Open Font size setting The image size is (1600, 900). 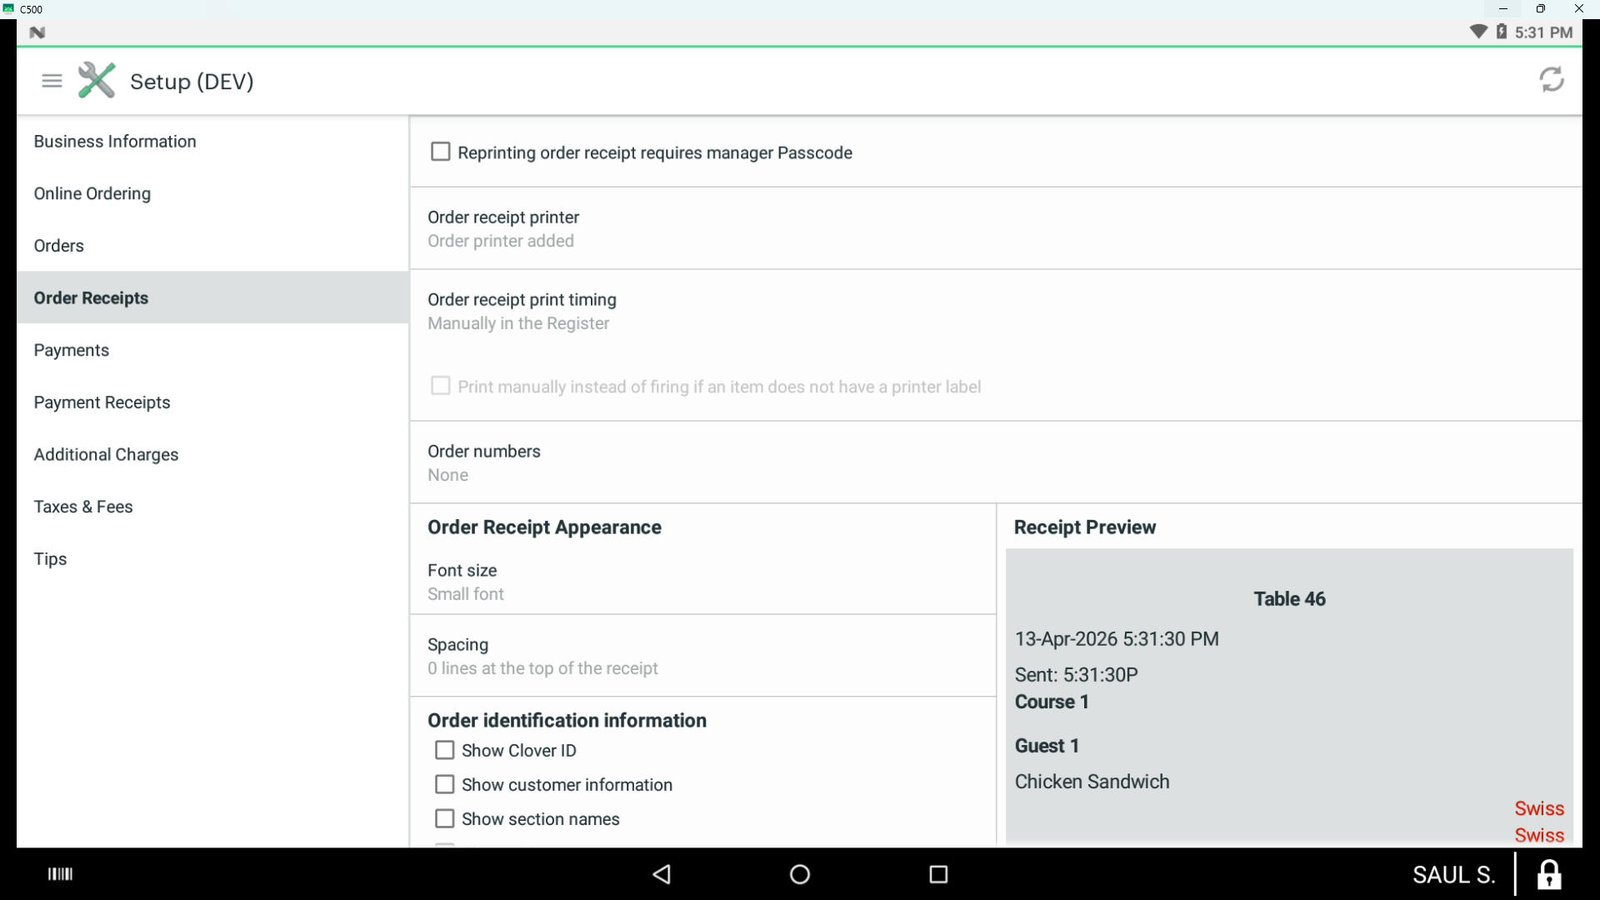703,582
